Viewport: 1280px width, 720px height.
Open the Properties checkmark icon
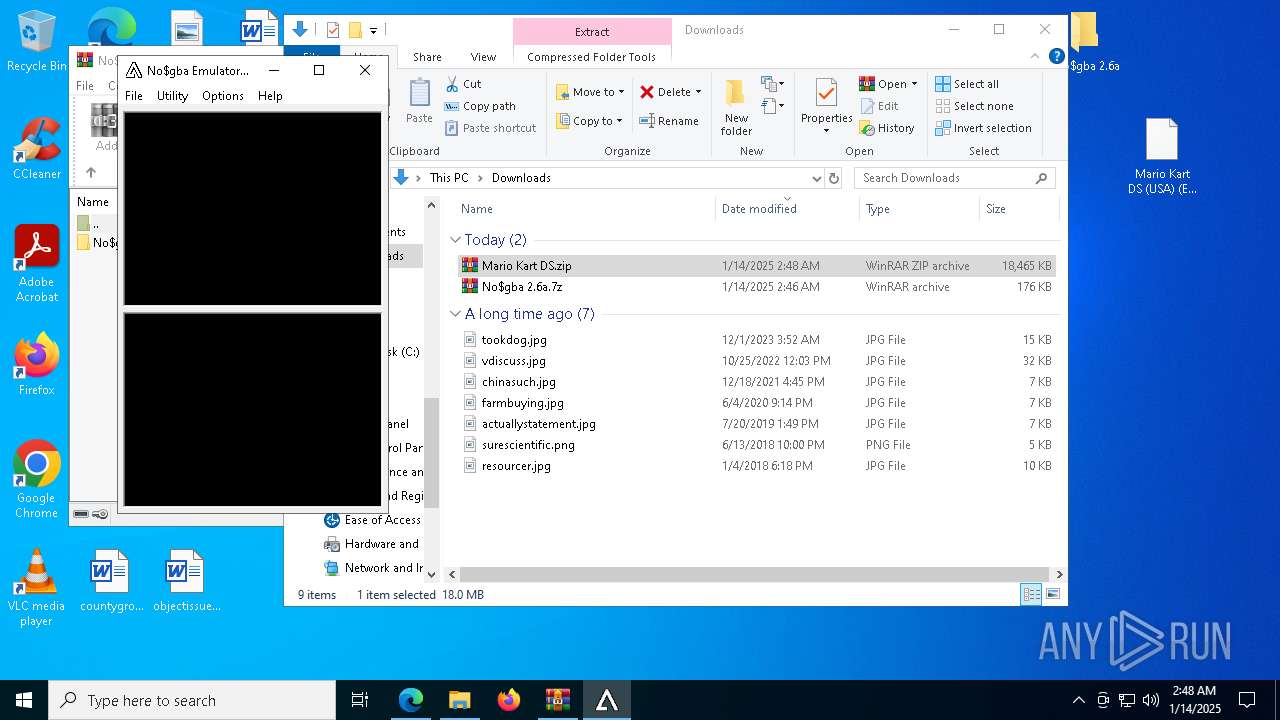(x=826, y=93)
